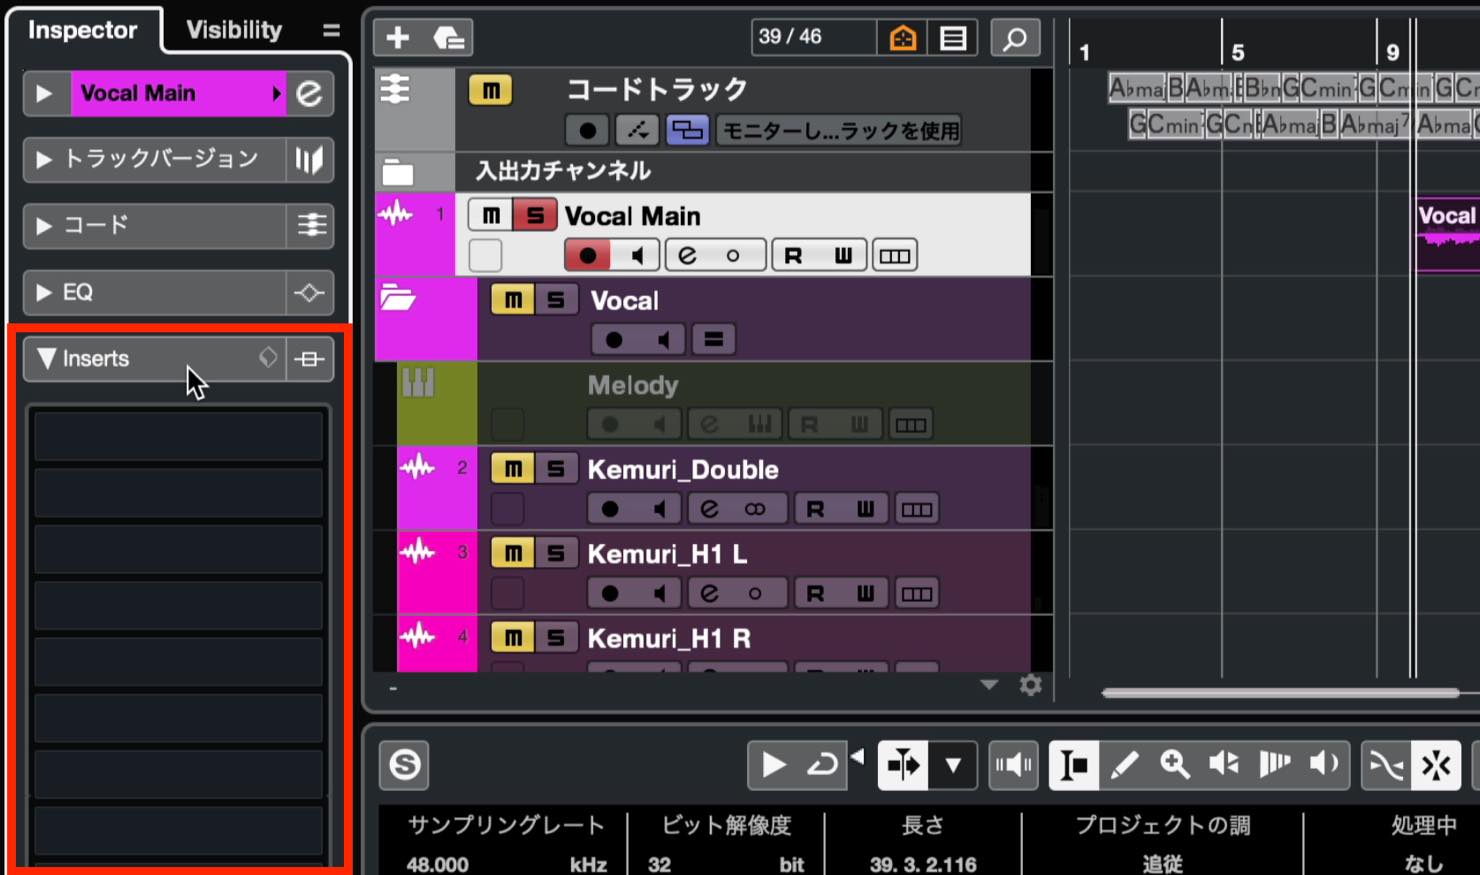This screenshot has height=875, width=1480.
Task: Open Vocal Main edit channel settings in Inspector
Action: (x=310, y=93)
